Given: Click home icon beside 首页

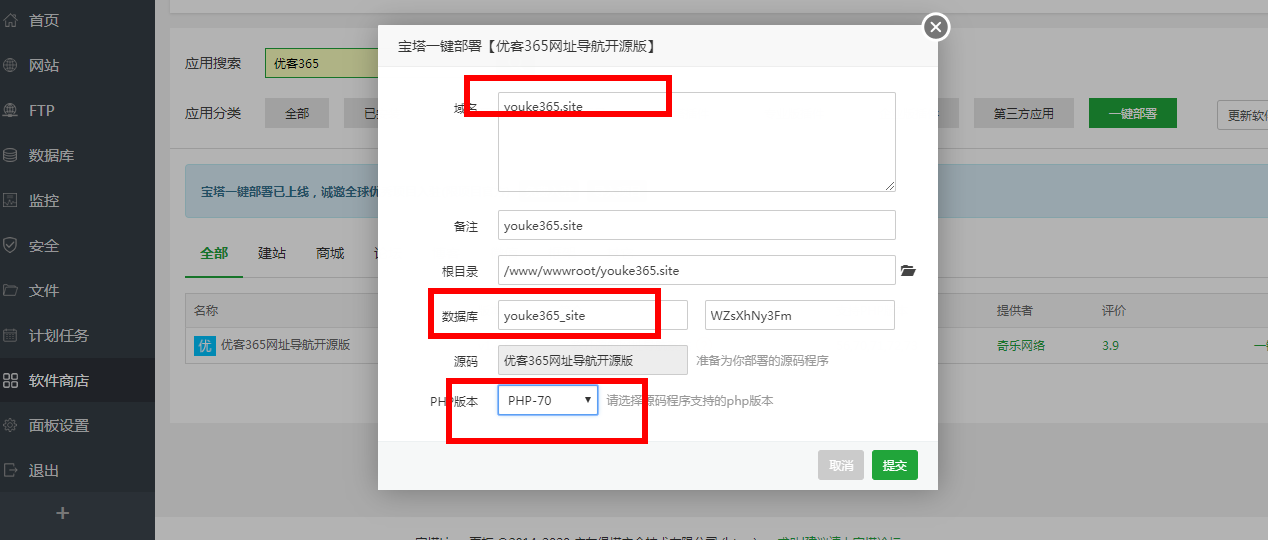Looking at the screenshot, I should (11, 20).
